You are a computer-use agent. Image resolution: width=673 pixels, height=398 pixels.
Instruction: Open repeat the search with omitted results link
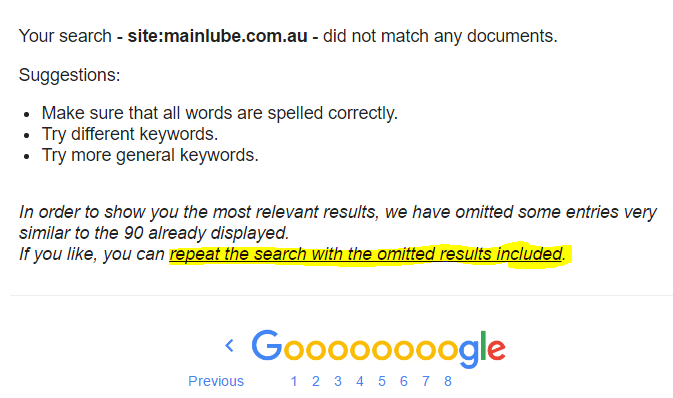(366, 254)
